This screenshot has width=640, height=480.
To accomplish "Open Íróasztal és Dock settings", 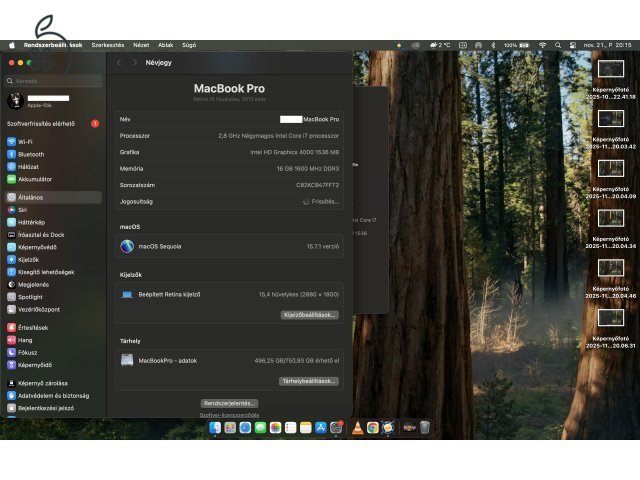I will click(x=36, y=235).
